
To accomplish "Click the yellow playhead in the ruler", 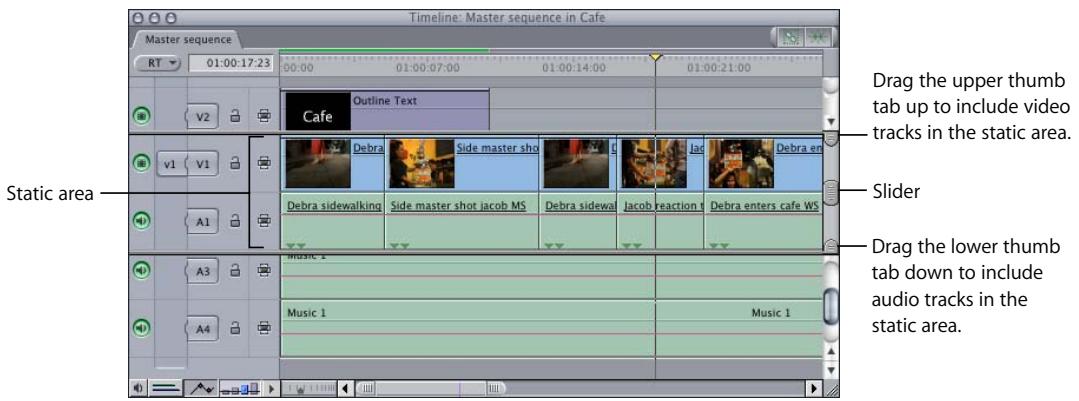I will point(656,57).
